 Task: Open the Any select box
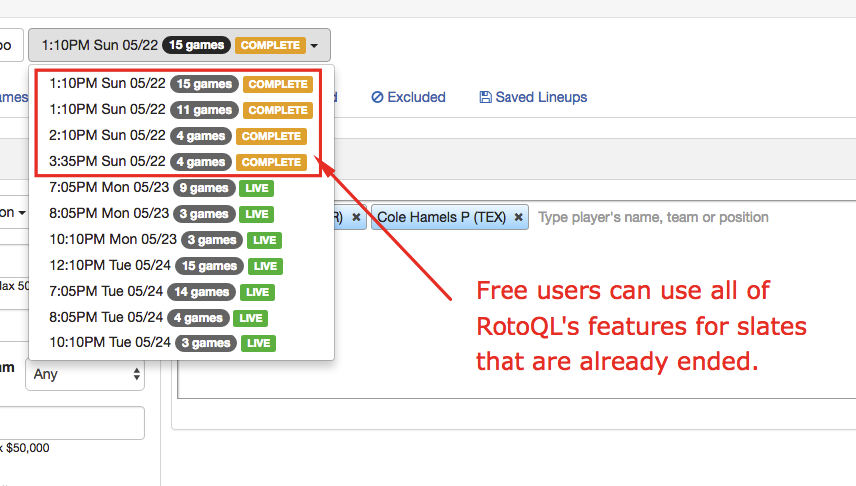tap(85, 374)
